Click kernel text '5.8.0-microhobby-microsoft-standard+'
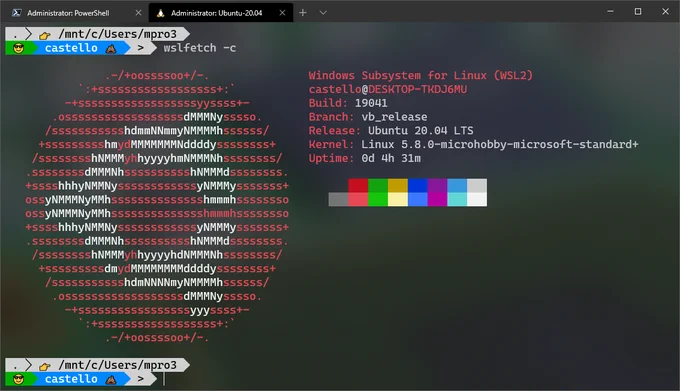Screen dimensions: 680x391 click(x=520, y=144)
